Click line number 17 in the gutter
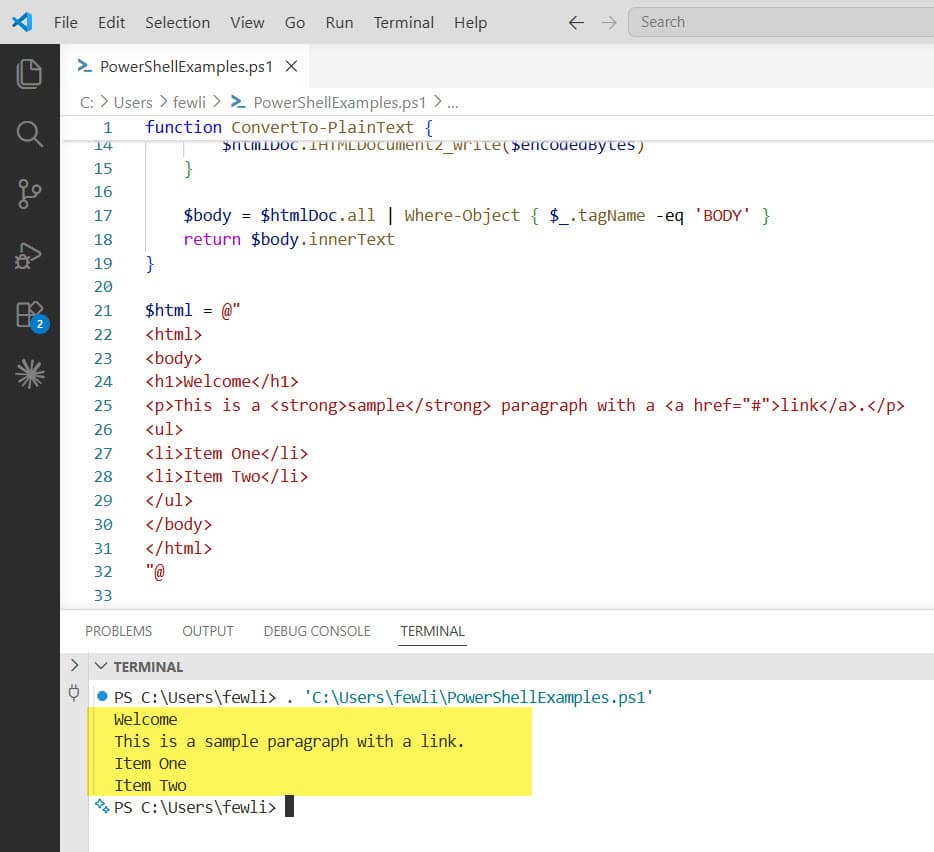Viewport: 934px width, 852px height. tap(102, 216)
